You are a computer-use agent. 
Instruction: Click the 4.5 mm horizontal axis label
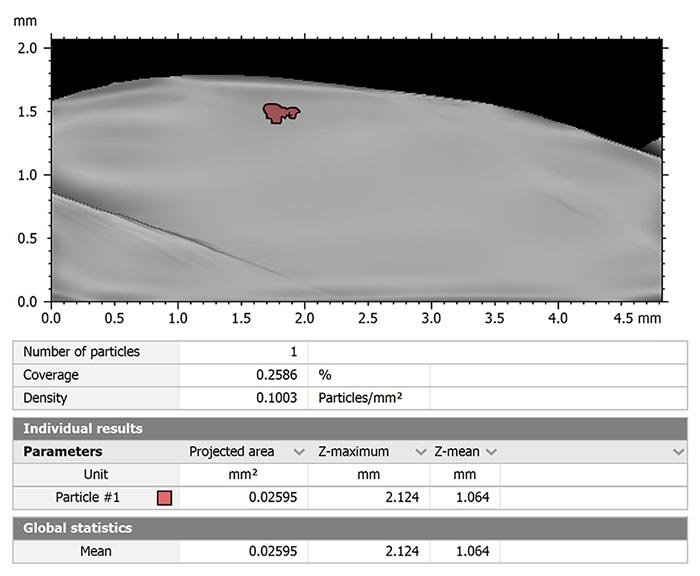[637, 318]
